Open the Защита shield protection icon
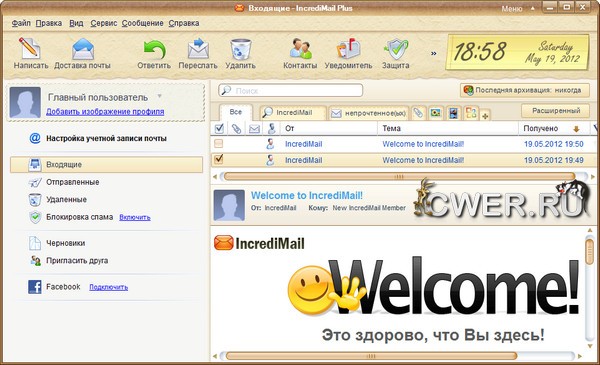600x365 pixels. coord(396,49)
